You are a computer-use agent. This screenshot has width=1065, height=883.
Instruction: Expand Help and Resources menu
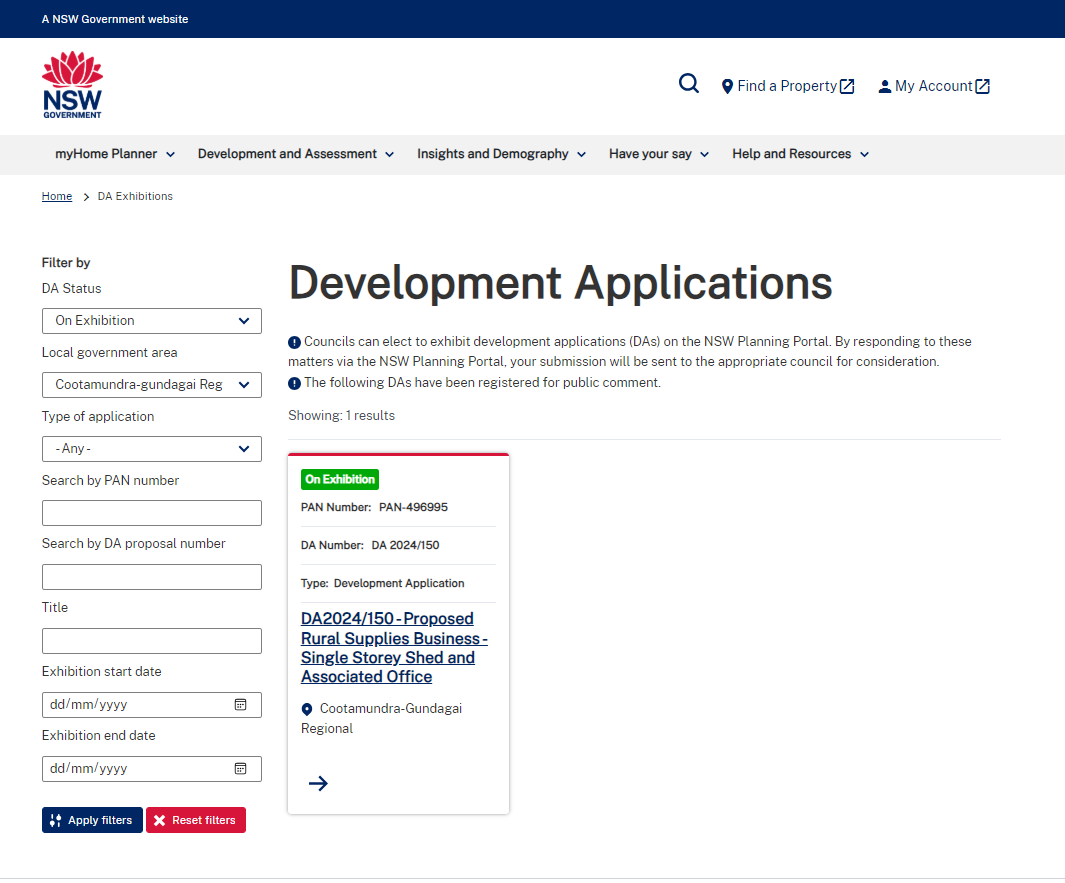click(x=800, y=154)
